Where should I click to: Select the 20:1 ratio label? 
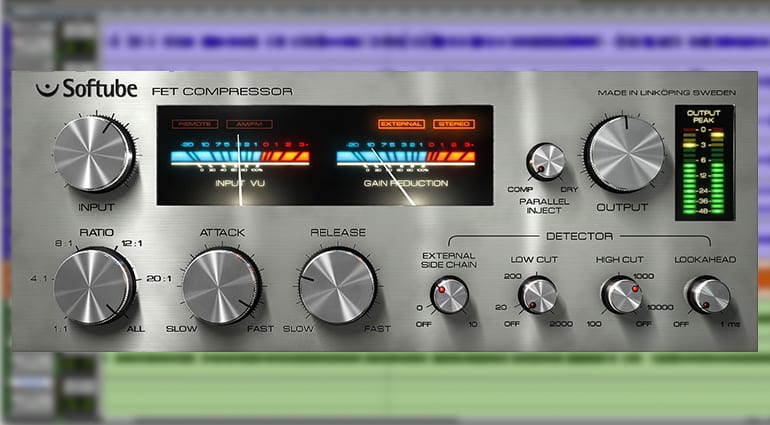pyautogui.click(x=159, y=279)
